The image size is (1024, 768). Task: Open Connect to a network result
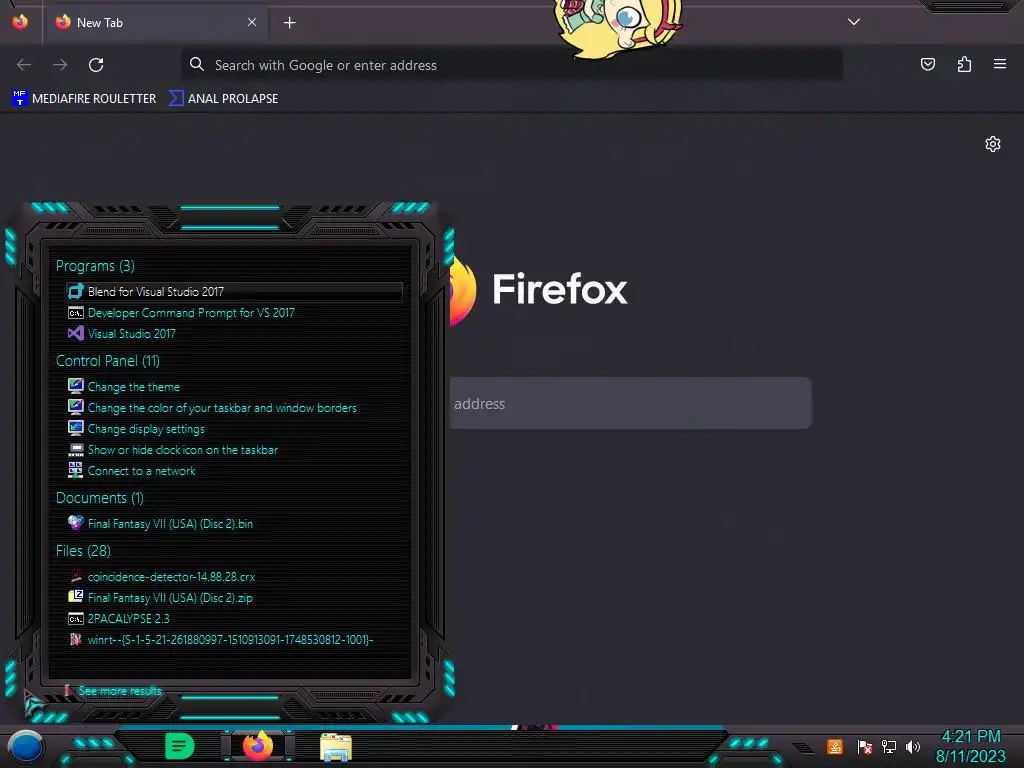pyautogui.click(x=141, y=471)
